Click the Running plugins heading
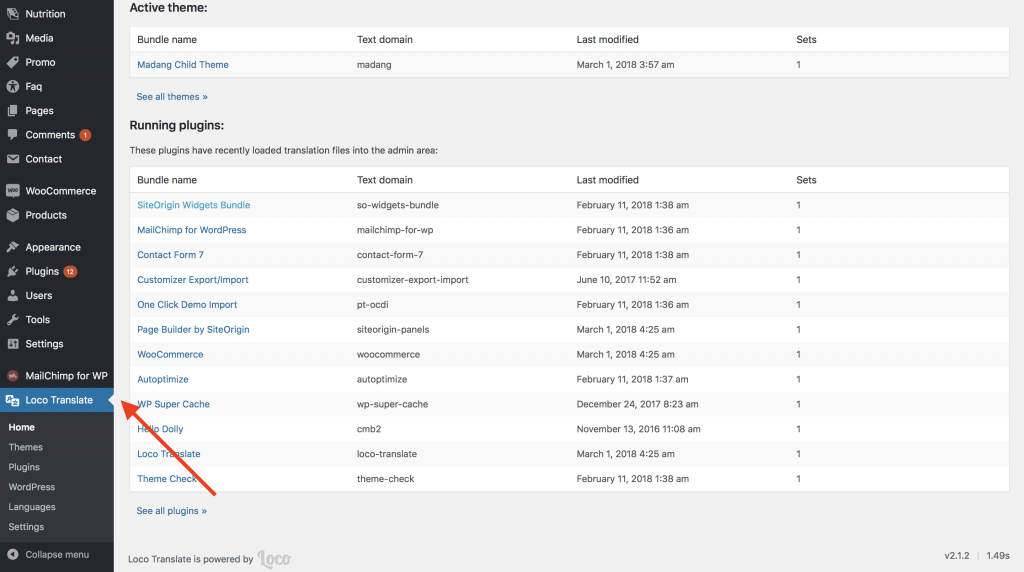This screenshot has height=572, width=1024. pyautogui.click(x=176, y=125)
